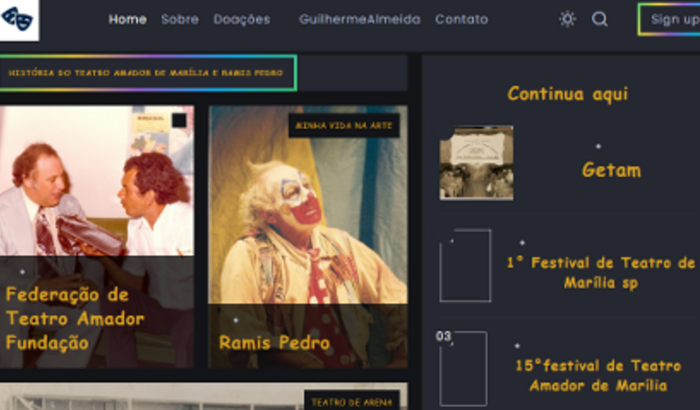Open the Getam post link
Image resolution: width=700 pixels, height=410 pixels.
tap(611, 170)
